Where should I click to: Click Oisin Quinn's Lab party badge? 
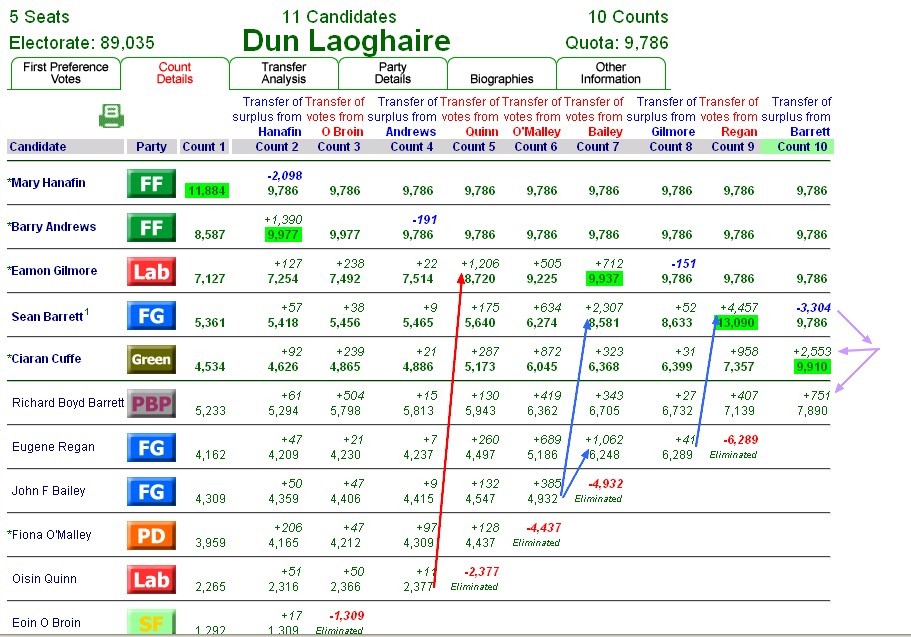(x=151, y=579)
